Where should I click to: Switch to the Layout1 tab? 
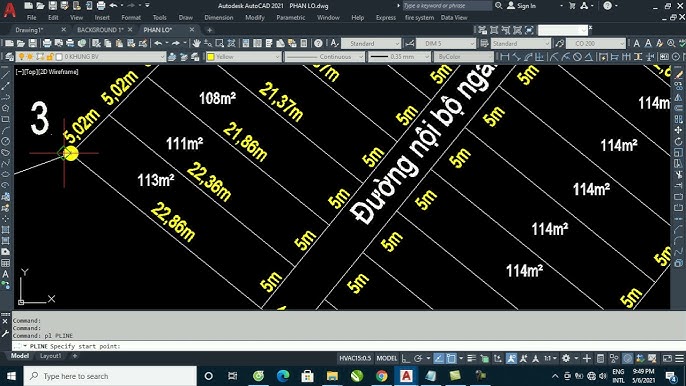tap(51, 356)
